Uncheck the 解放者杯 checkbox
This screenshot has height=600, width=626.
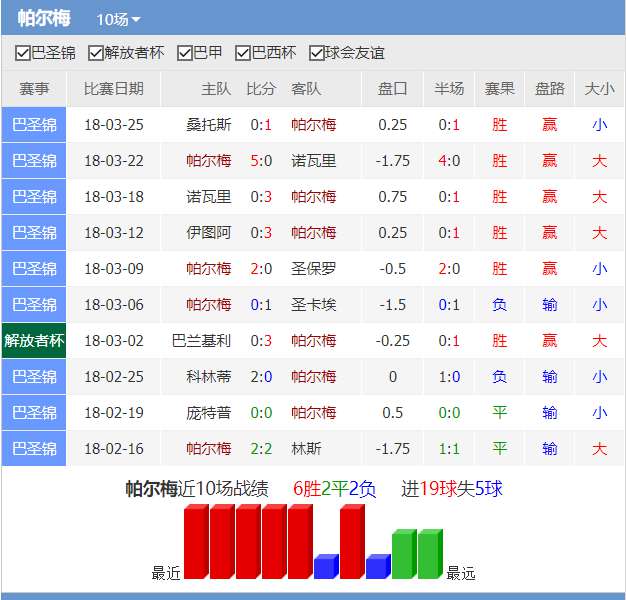coord(96,53)
